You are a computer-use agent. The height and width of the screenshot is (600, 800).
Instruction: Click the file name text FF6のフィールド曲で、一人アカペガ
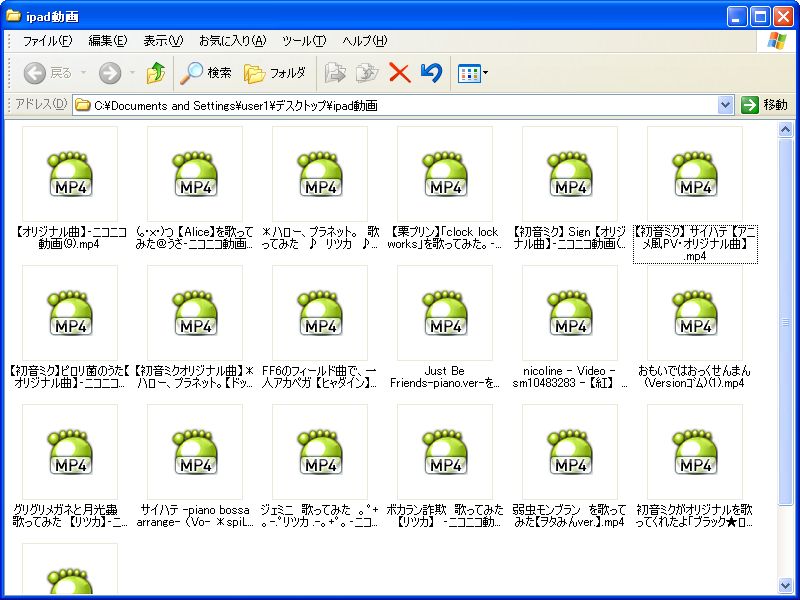coord(319,377)
